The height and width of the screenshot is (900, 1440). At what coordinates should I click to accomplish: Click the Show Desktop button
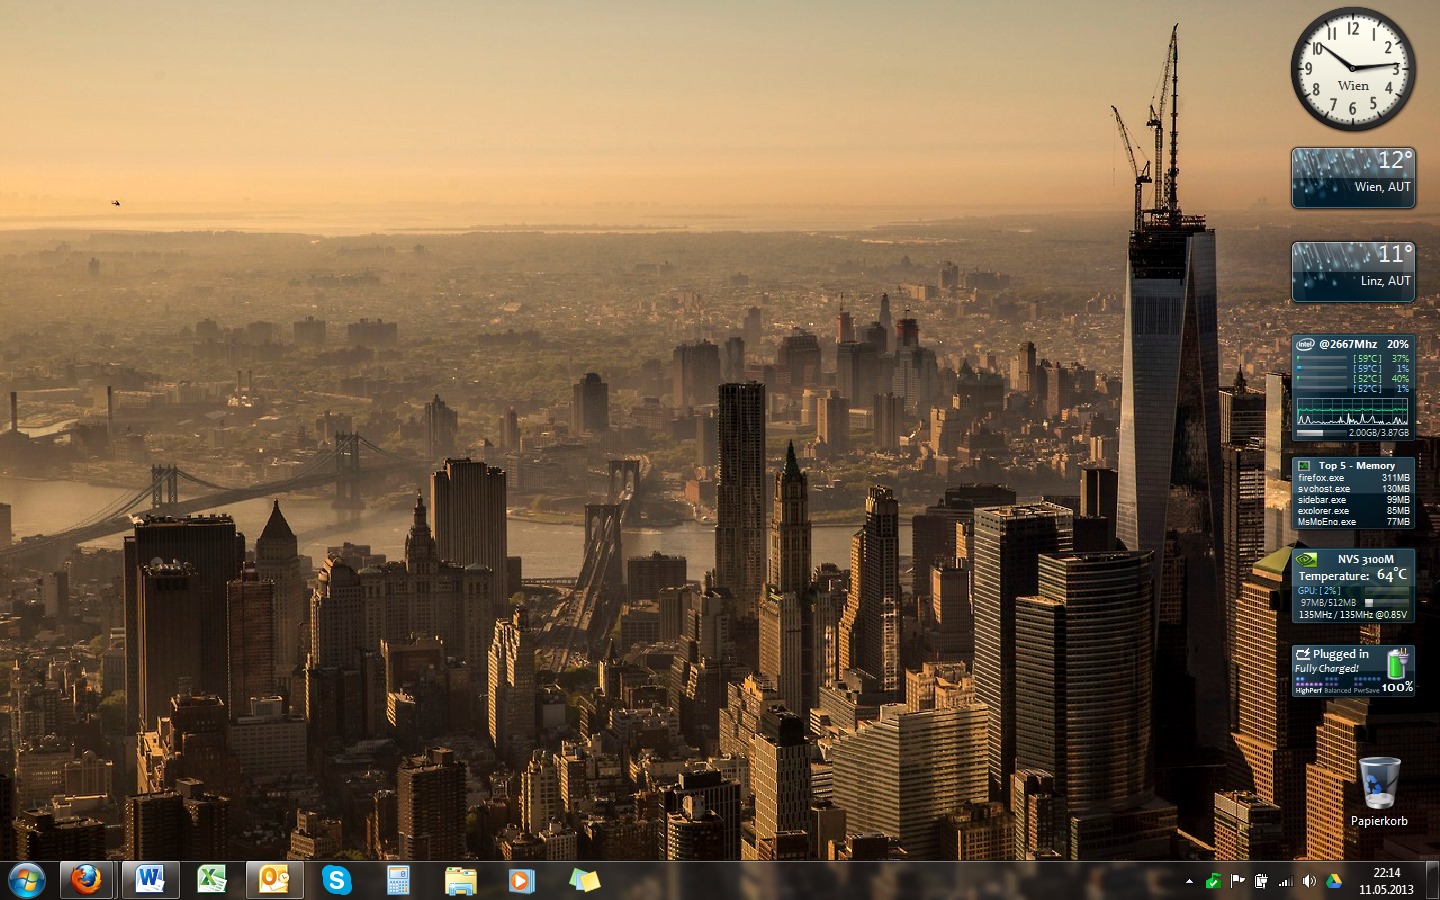1432,881
